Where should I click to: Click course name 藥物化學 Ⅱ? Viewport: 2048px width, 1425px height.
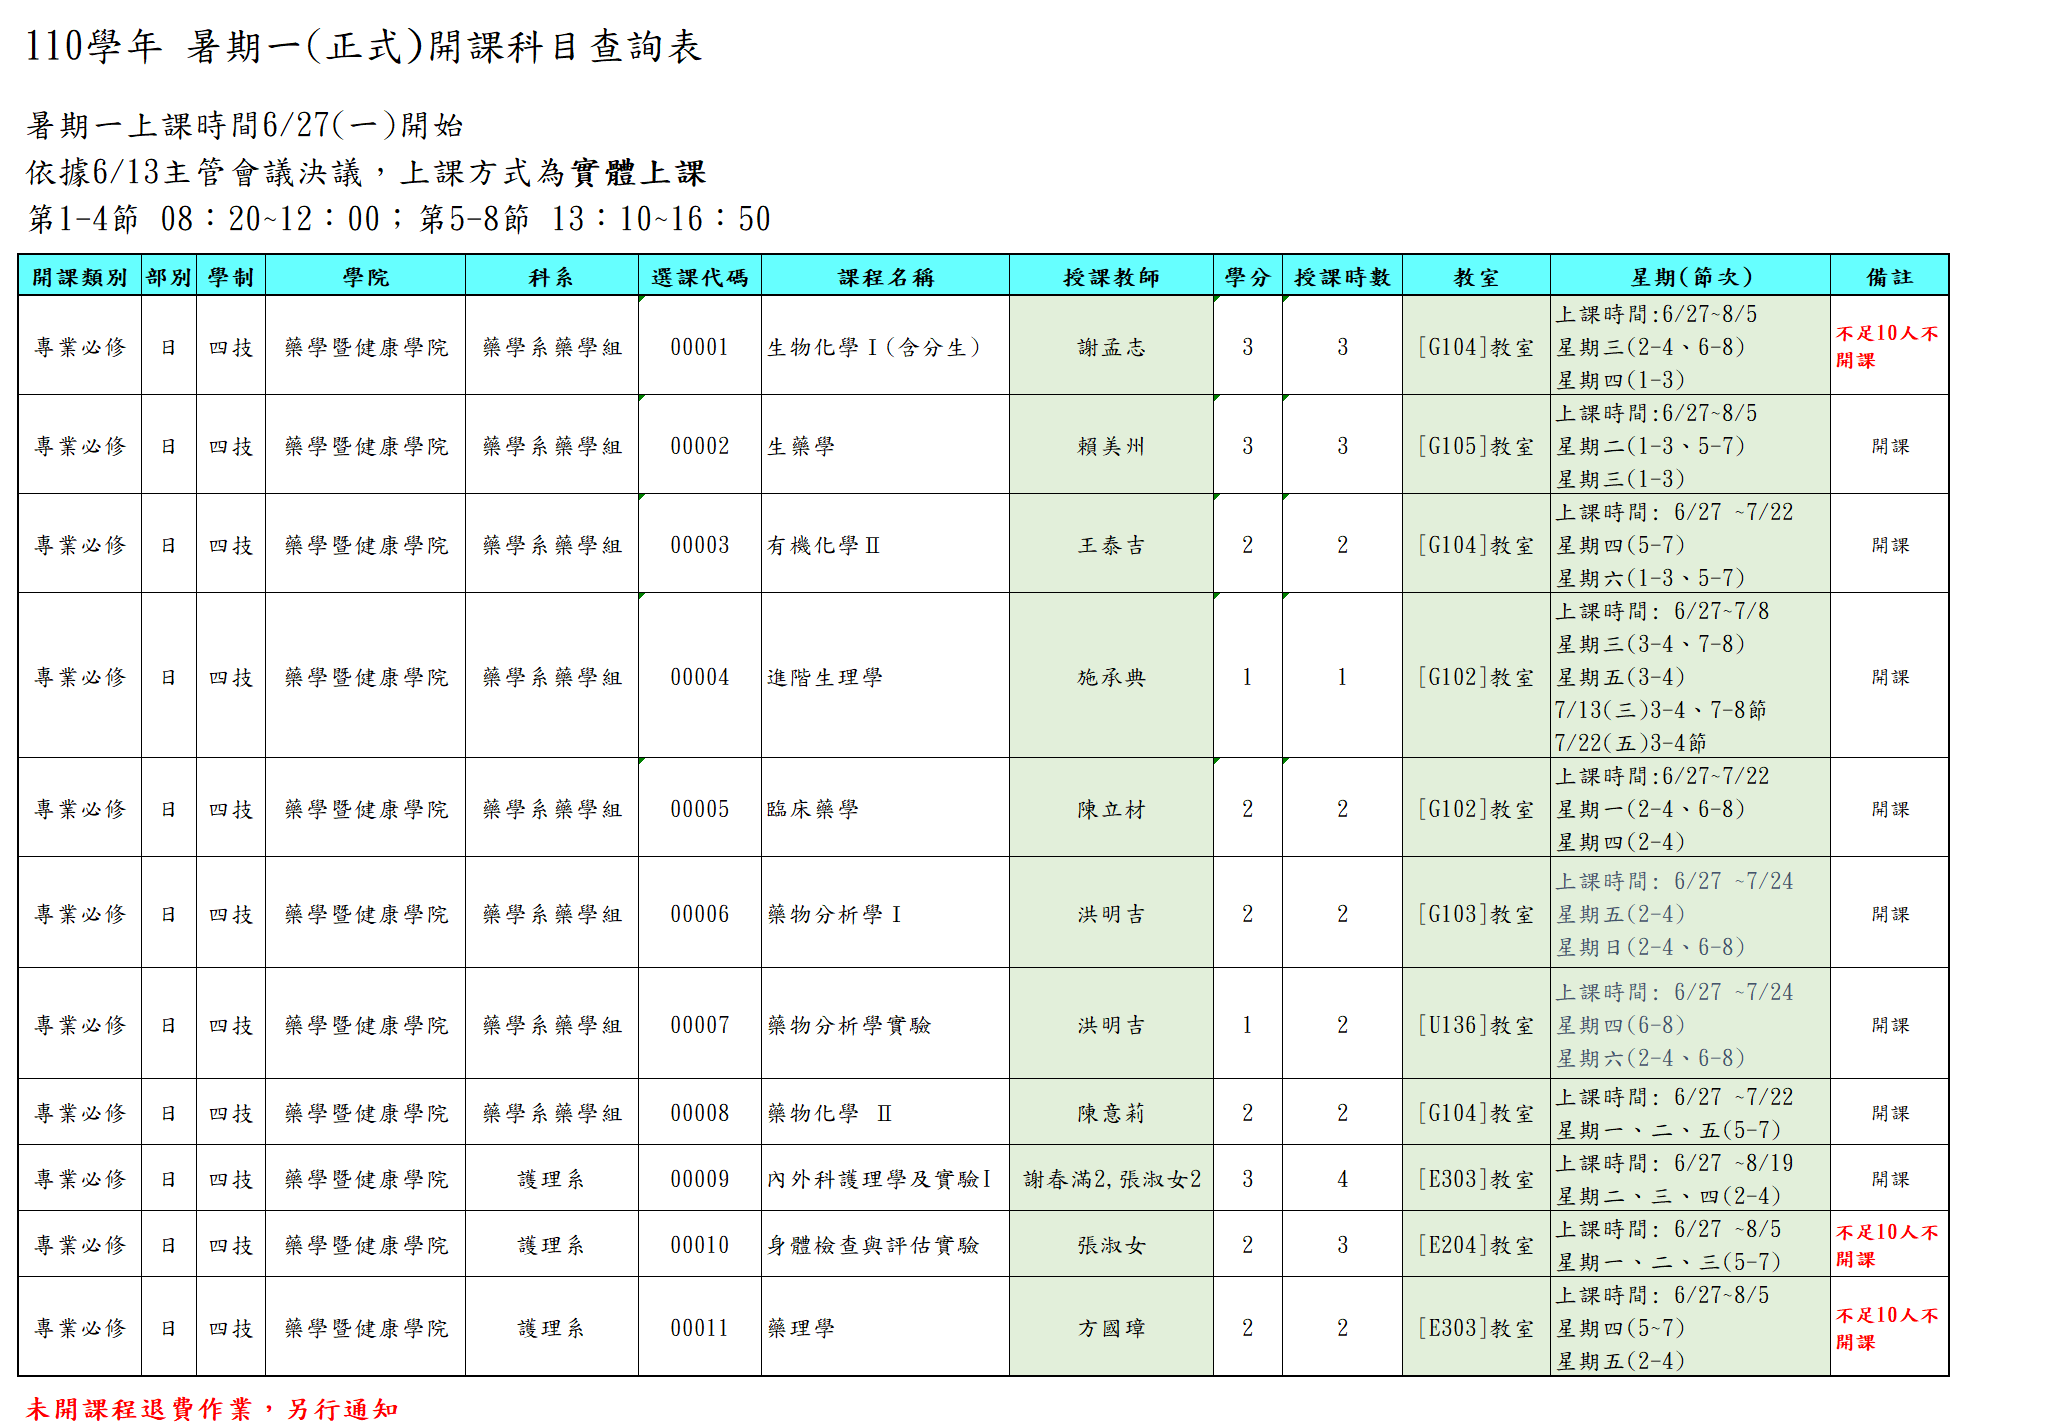coord(830,1113)
